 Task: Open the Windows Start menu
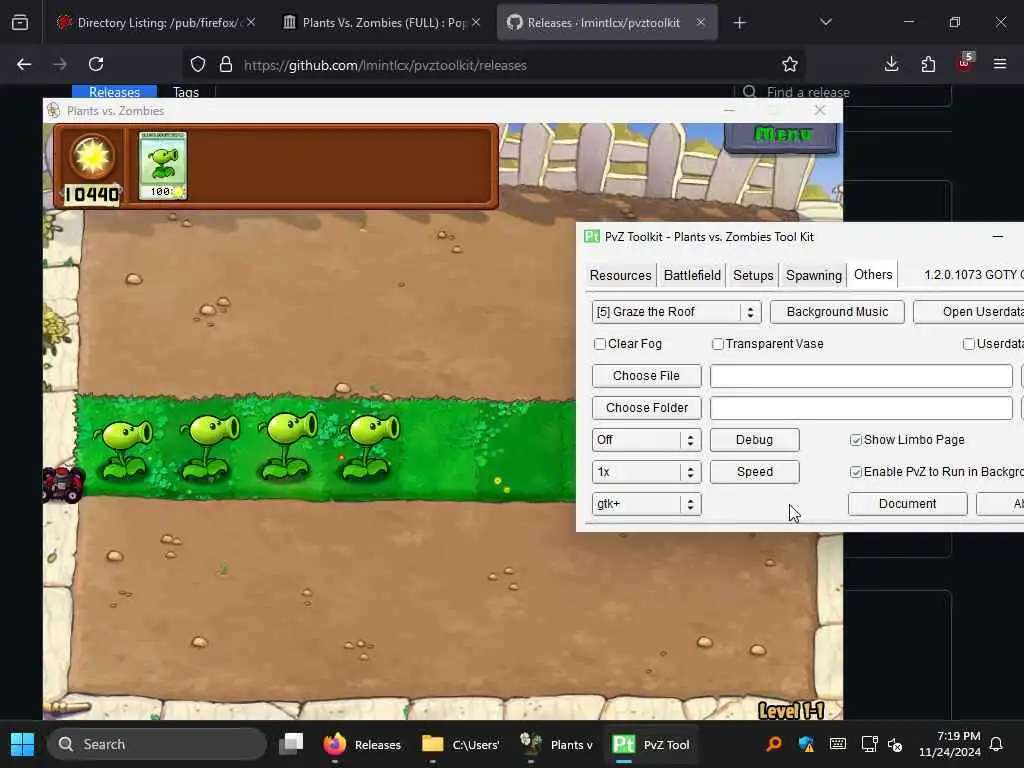(x=22, y=744)
